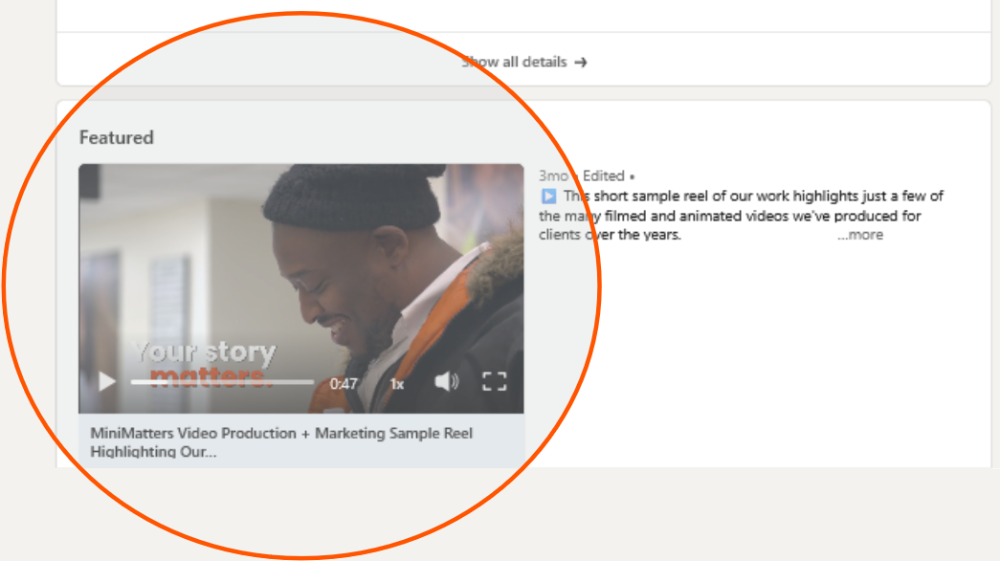This screenshot has width=1000, height=561.
Task: Change playback speed with 1x button
Action: pos(397,384)
